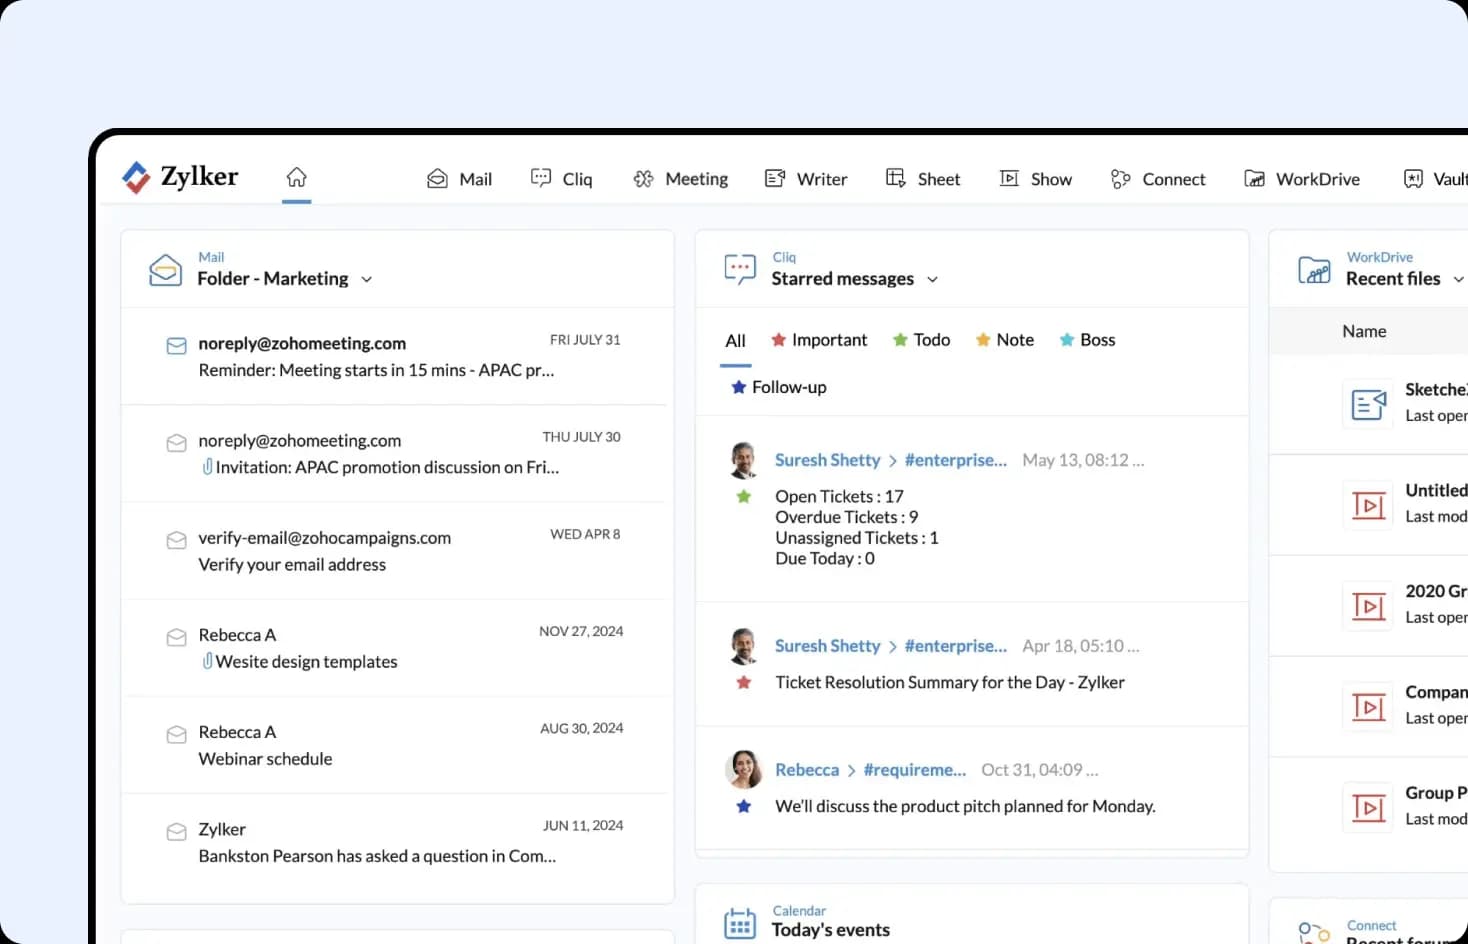Select the All tab in starred messages
This screenshot has height=944, width=1468.
point(735,340)
